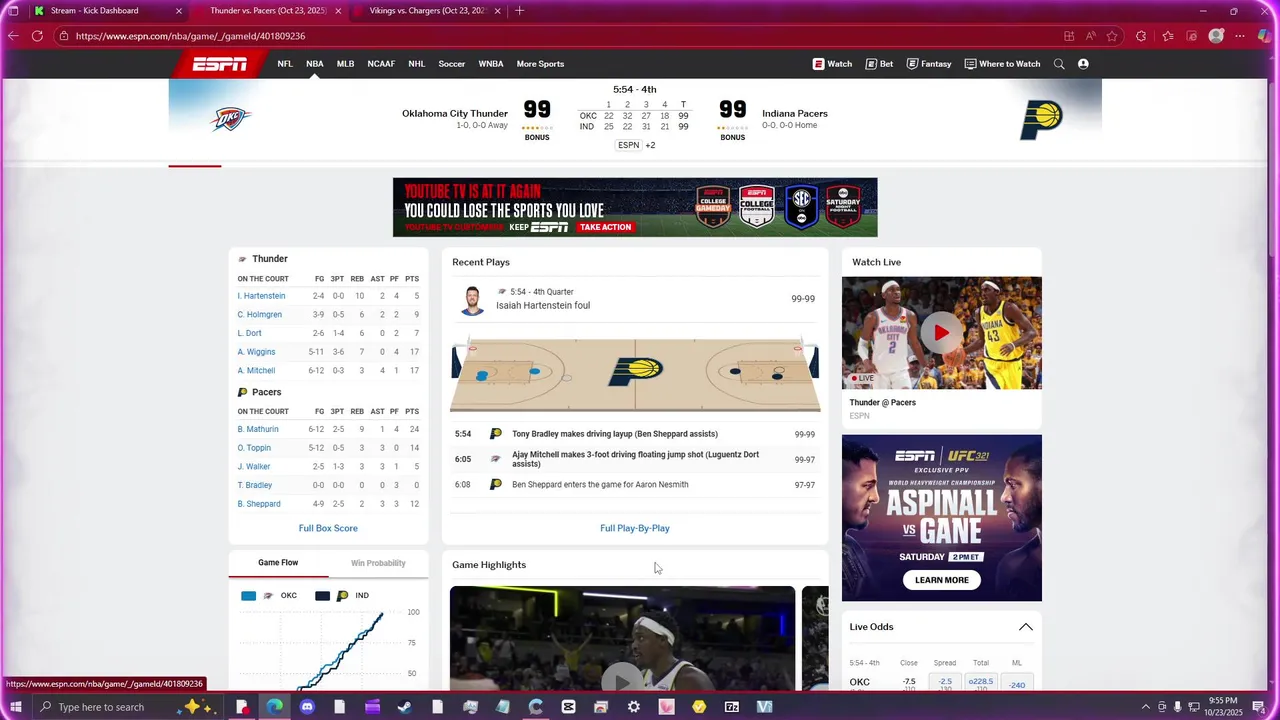The image size is (1280, 720).
Task: Open Discord from the taskbar
Action: (307, 707)
